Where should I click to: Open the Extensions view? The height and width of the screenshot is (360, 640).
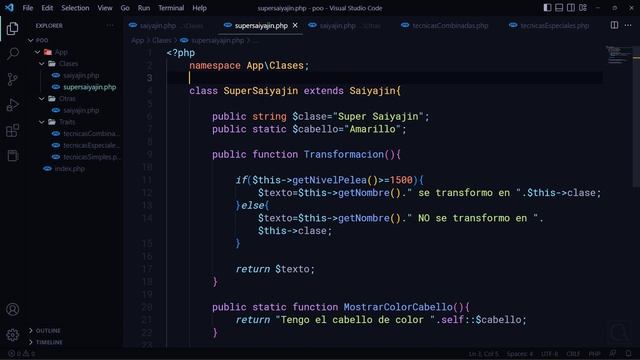tap(12, 131)
